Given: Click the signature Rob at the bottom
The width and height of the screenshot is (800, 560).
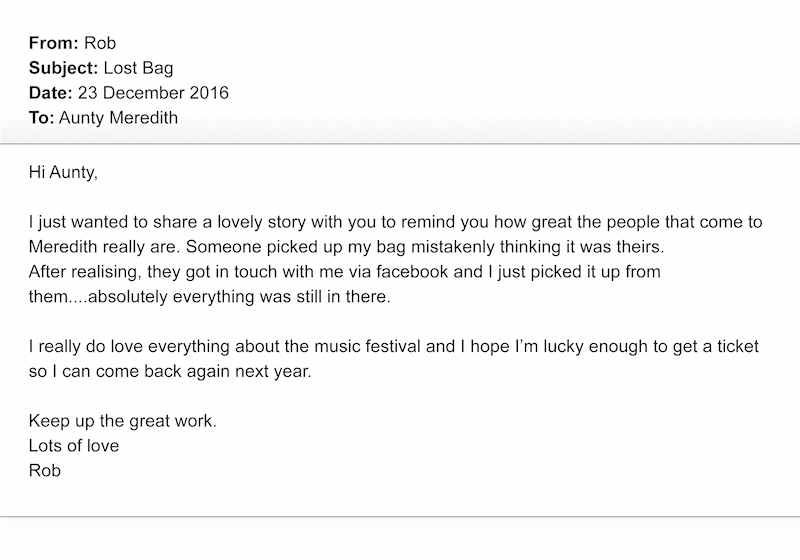Looking at the screenshot, I should point(45,471).
